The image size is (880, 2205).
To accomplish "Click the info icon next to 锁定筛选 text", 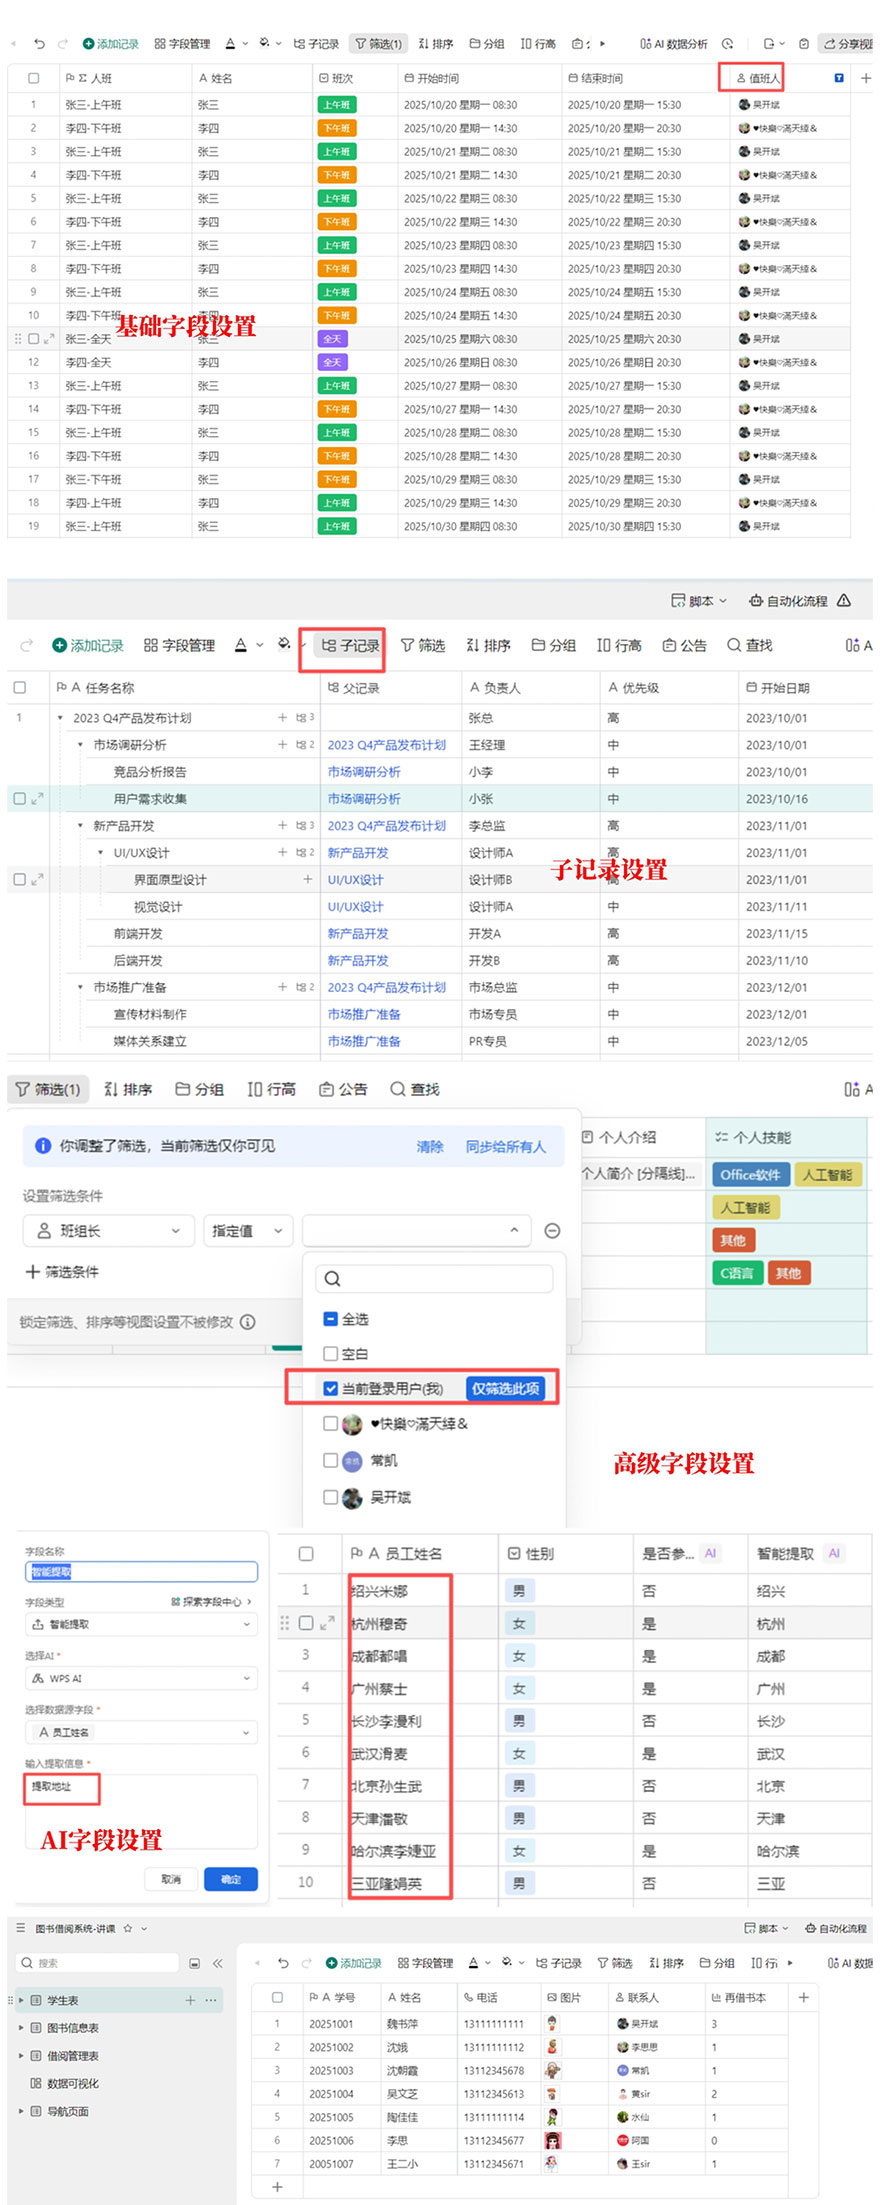I will pos(247,1322).
